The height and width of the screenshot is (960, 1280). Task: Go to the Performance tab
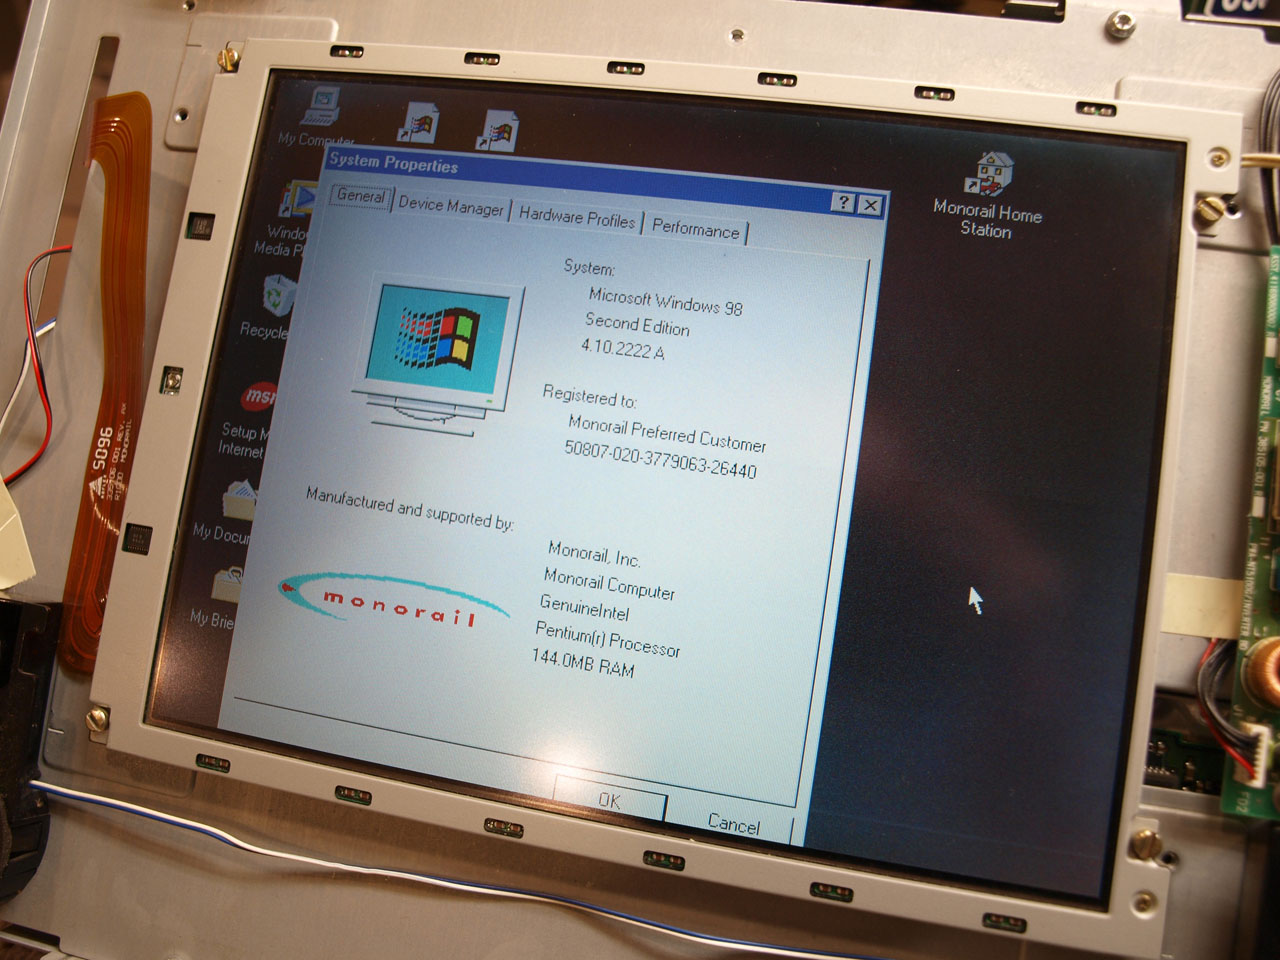(x=696, y=229)
